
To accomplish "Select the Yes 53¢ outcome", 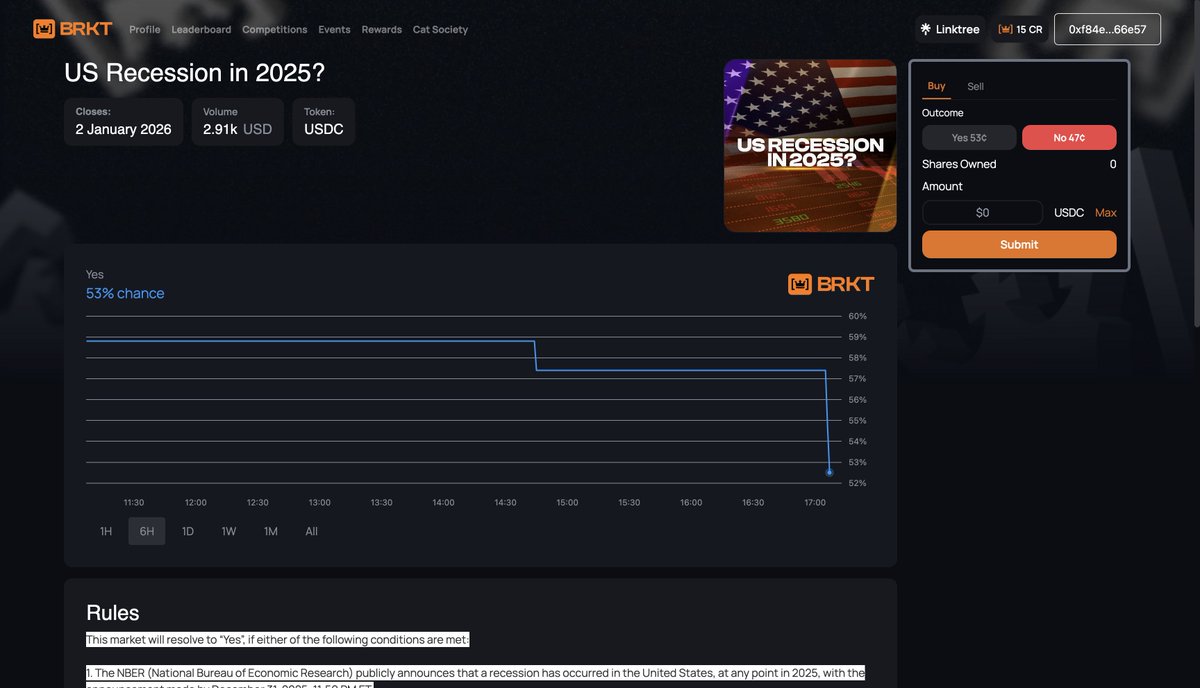I will click(x=969, y=137).
